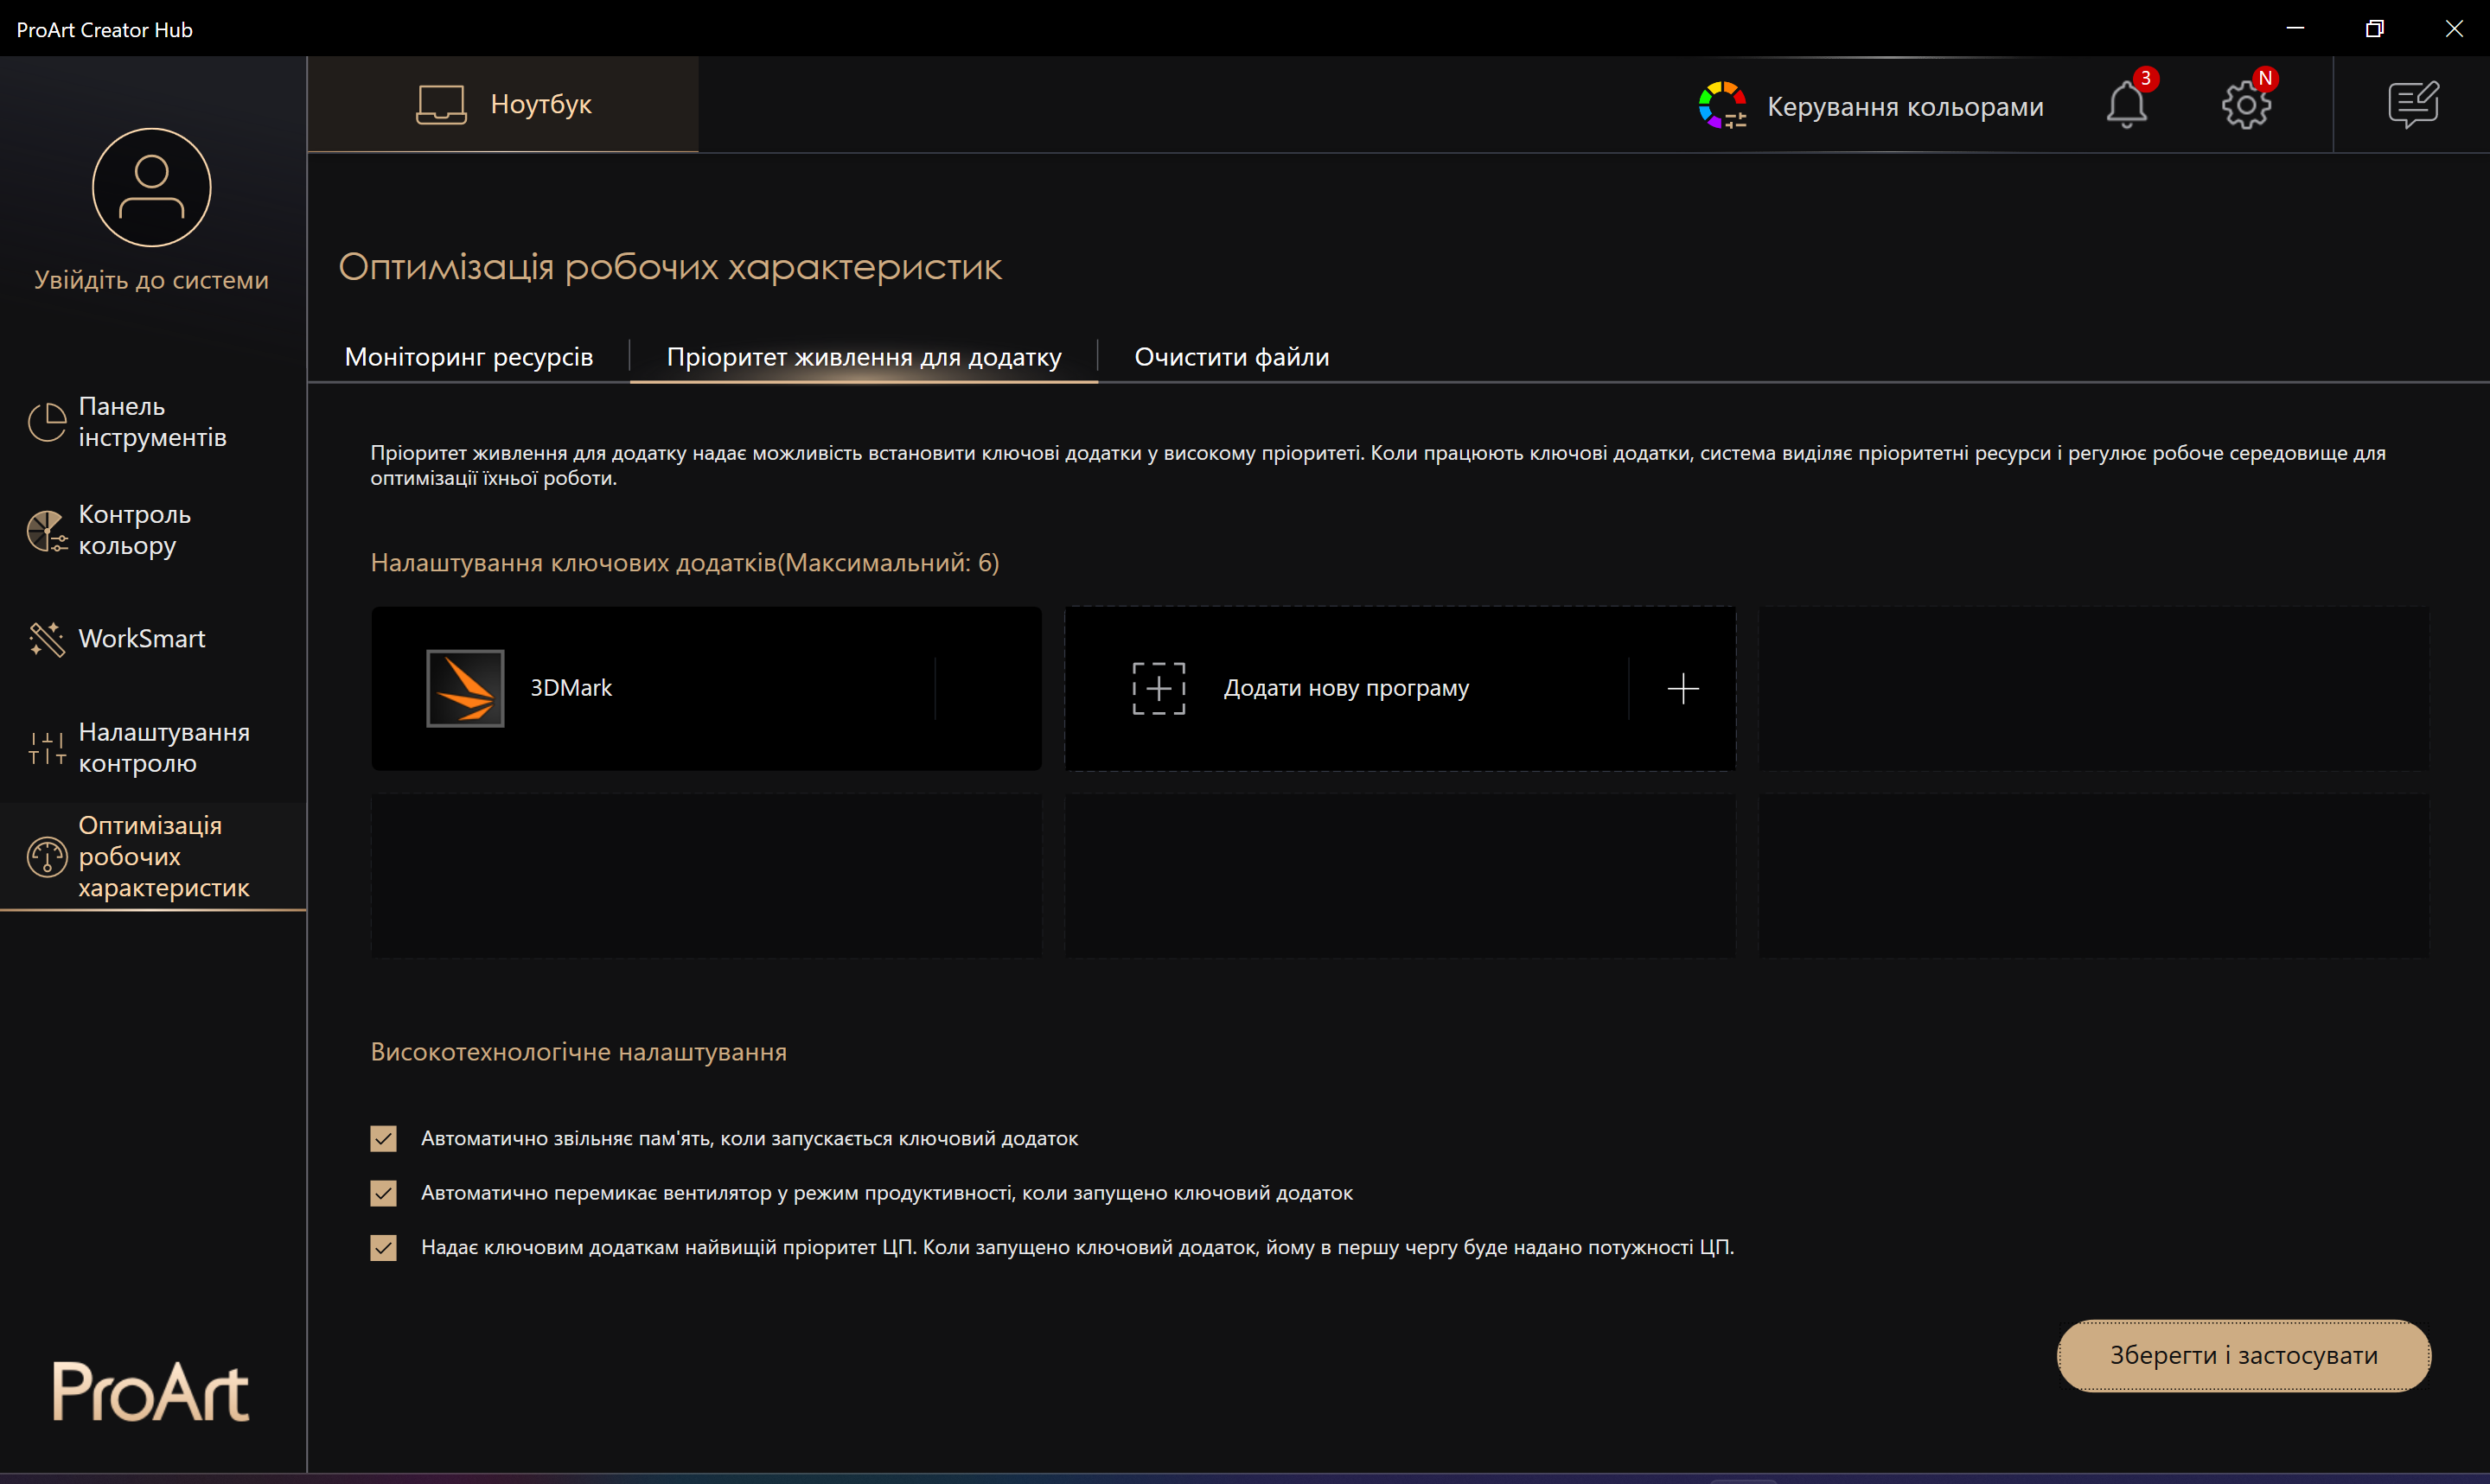Click the feedback note icon
The width and height of the screenshot is (2490, 1484).
pos(2413,105)
